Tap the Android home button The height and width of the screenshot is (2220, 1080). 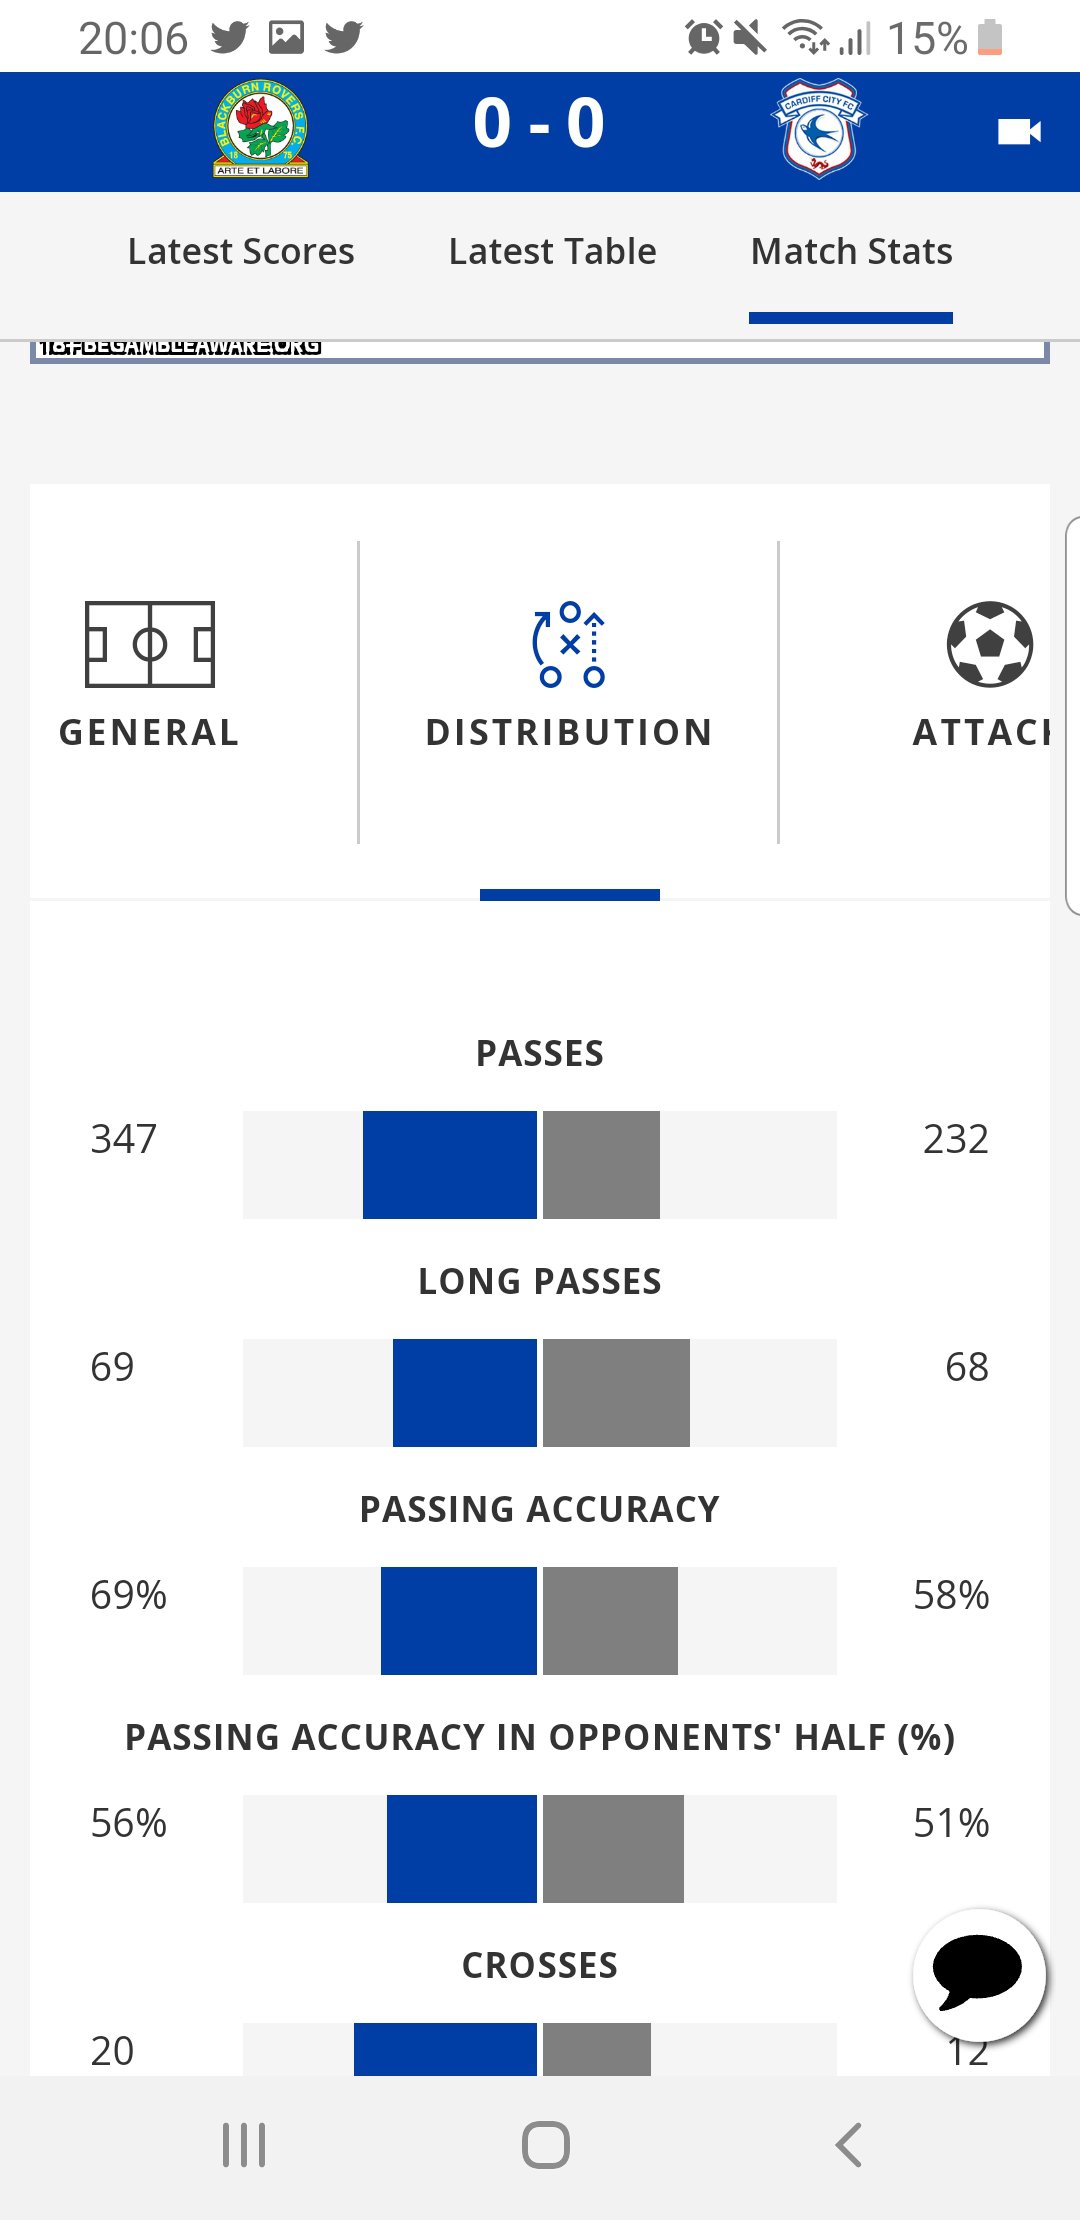546,2145
